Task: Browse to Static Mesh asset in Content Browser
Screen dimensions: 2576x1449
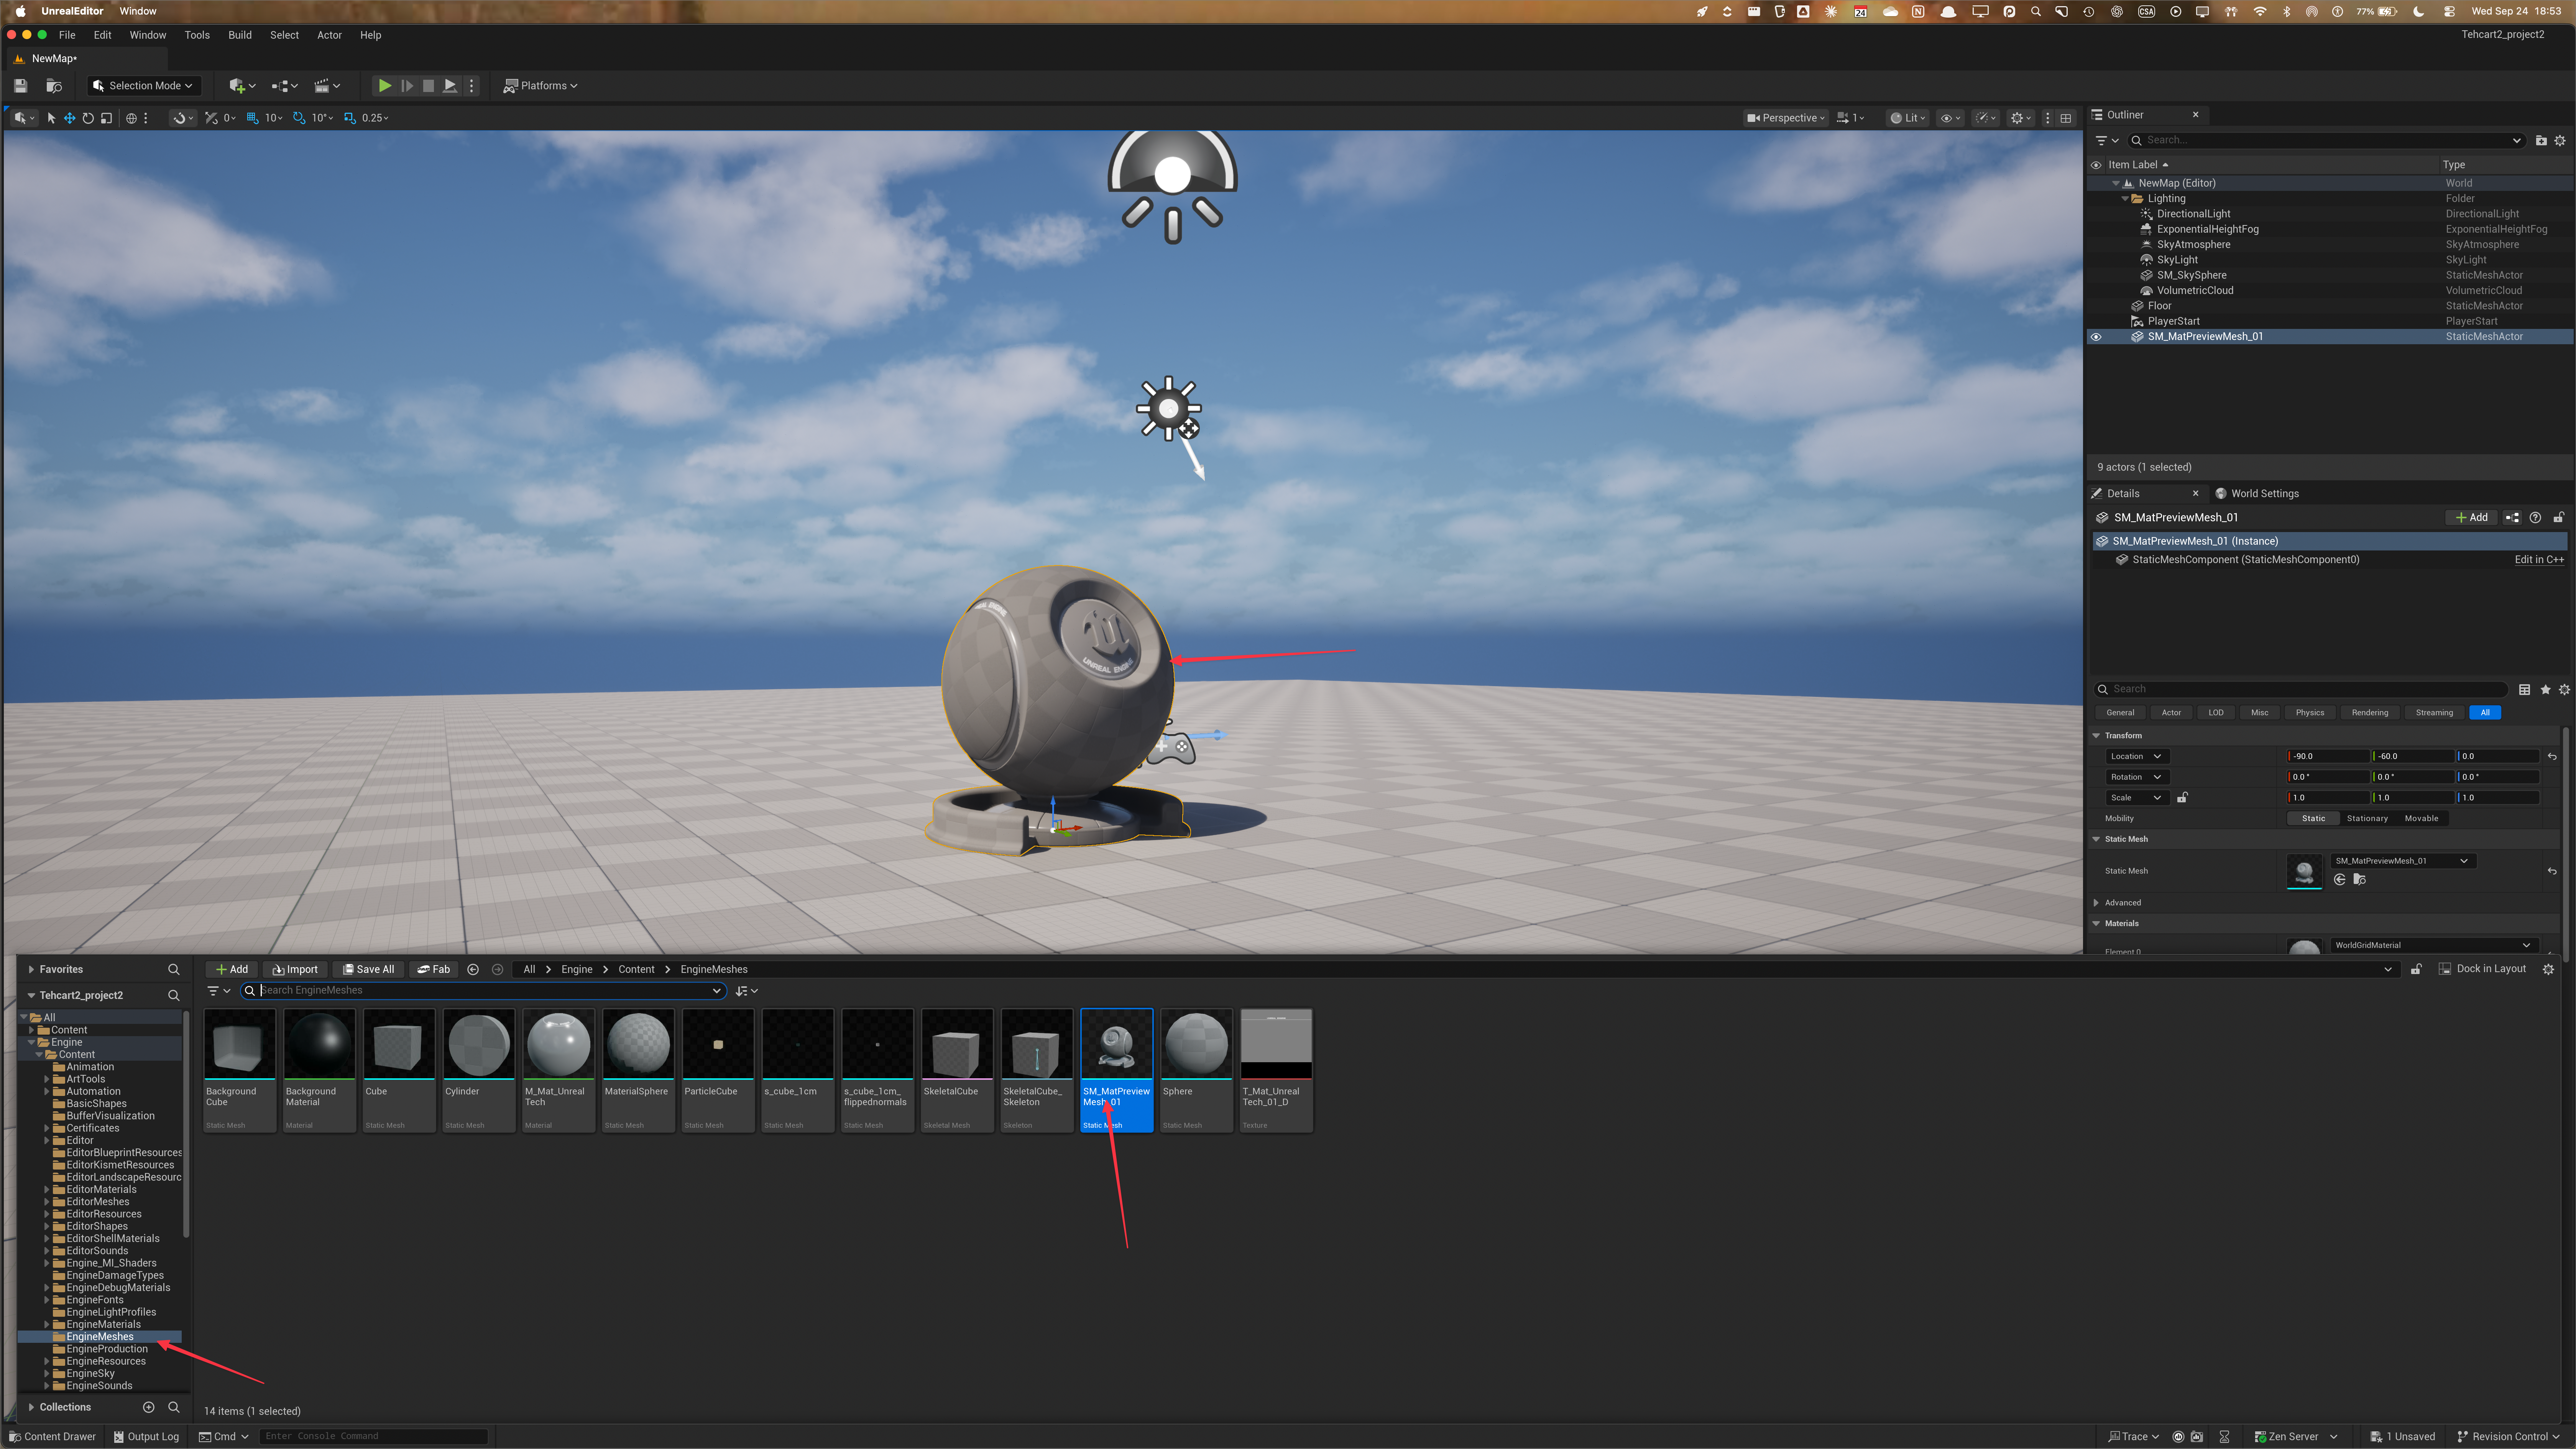Action: tap(2360, 880)
